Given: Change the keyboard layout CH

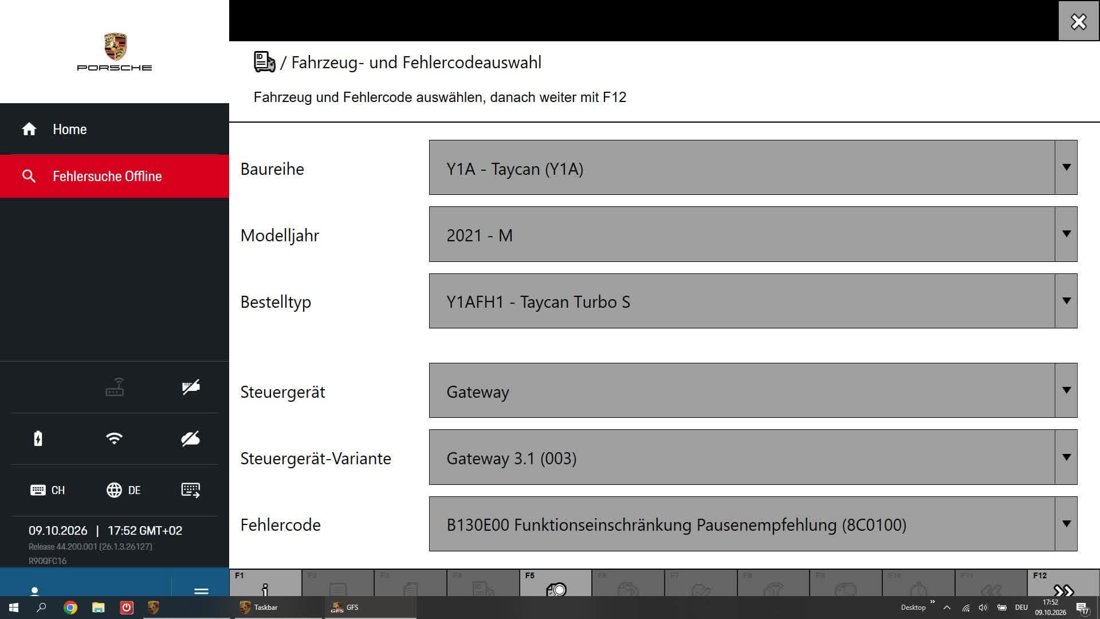Looking at the screenshot, I should (x=48, y=490).
